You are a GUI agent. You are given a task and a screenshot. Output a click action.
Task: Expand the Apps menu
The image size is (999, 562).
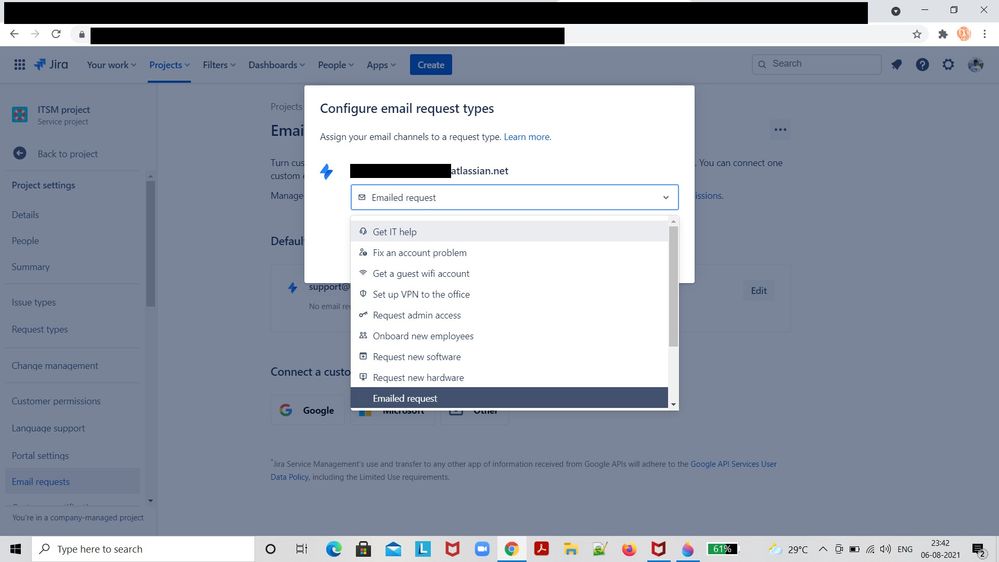point(381,65)
